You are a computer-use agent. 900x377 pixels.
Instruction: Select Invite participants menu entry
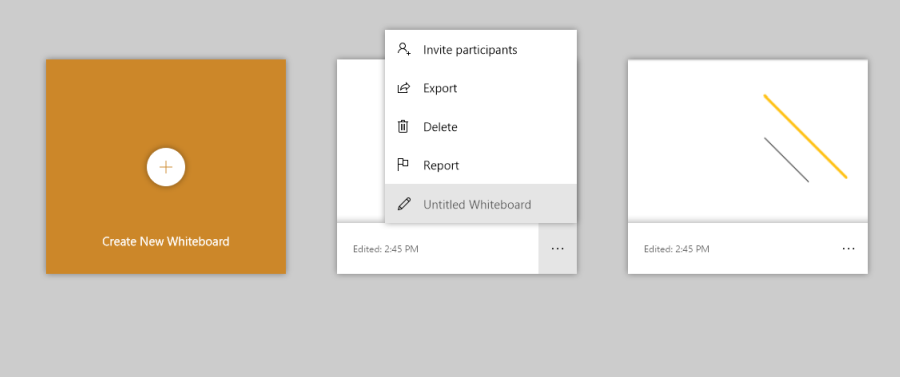point(481,49)
